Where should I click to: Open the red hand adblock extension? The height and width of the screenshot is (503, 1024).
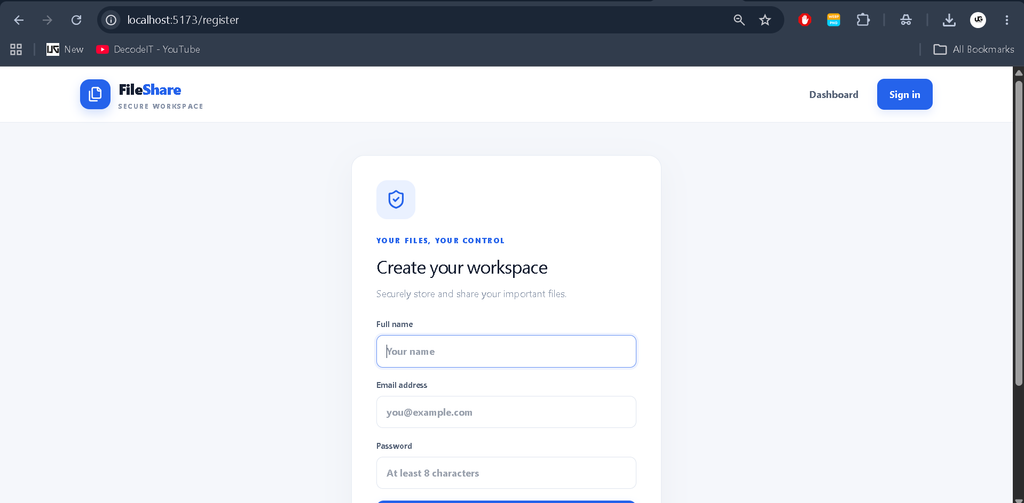(x=805, y=20)
